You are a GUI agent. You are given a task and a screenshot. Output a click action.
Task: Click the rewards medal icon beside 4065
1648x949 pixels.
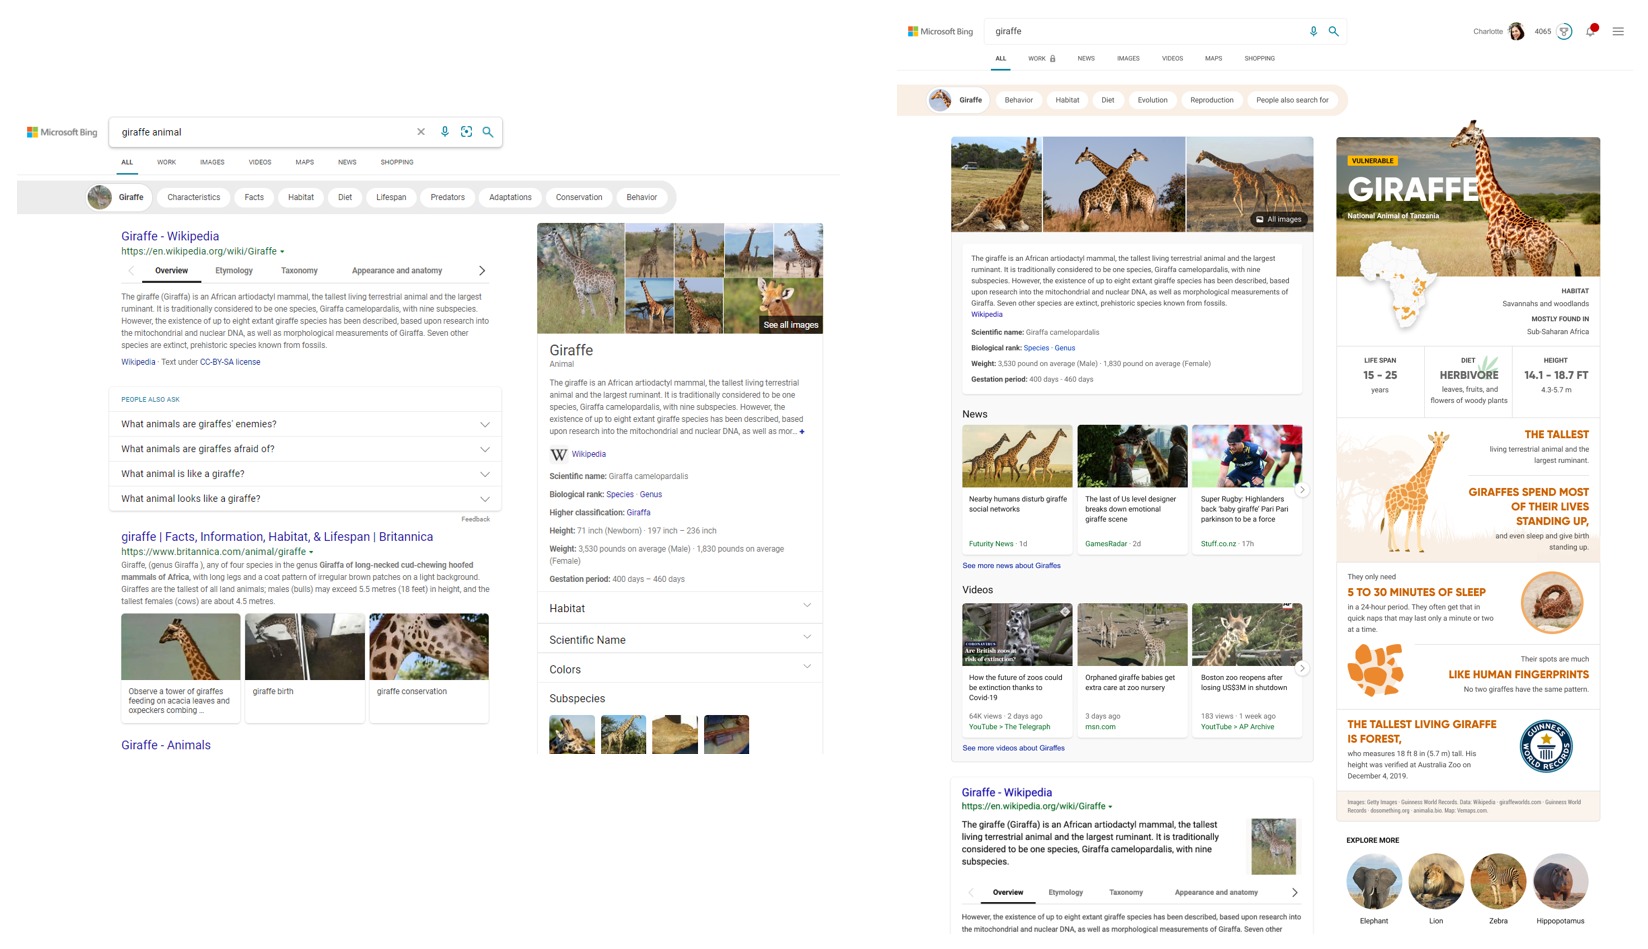1565,32
